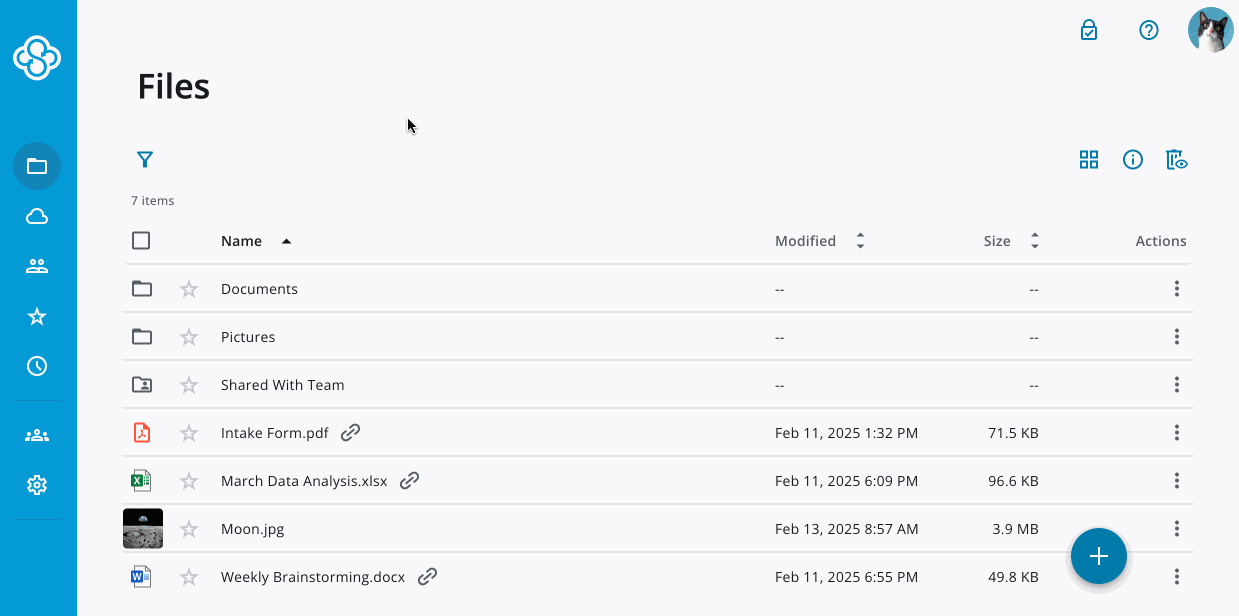Open Weekly Brainstorming.docx file name
This screenshot has width=1239, height=616.
313,577
